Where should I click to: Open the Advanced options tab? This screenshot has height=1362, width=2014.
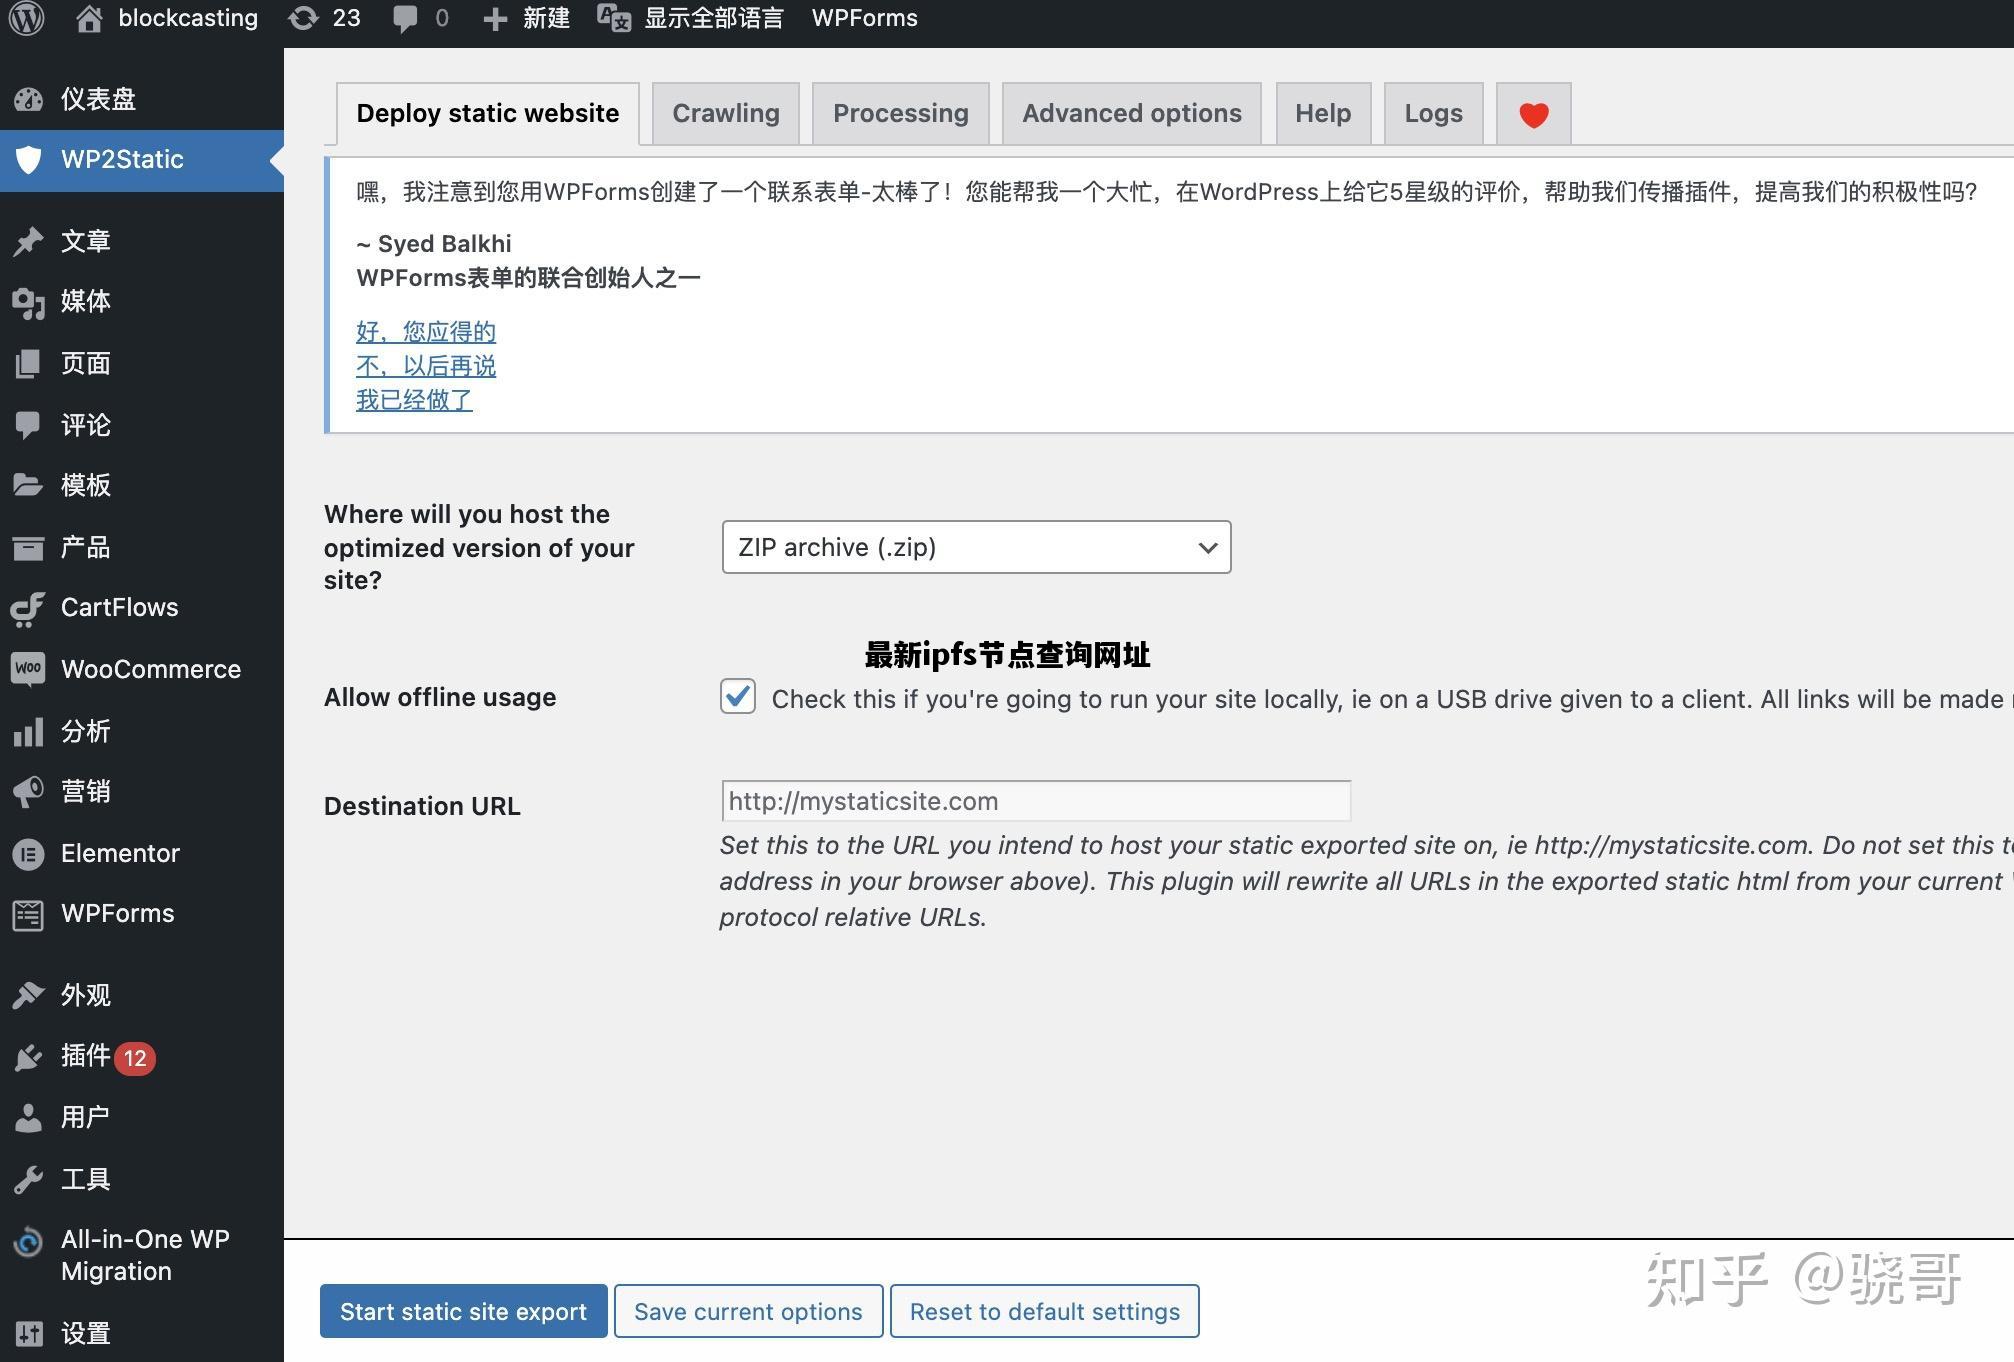1132,113
